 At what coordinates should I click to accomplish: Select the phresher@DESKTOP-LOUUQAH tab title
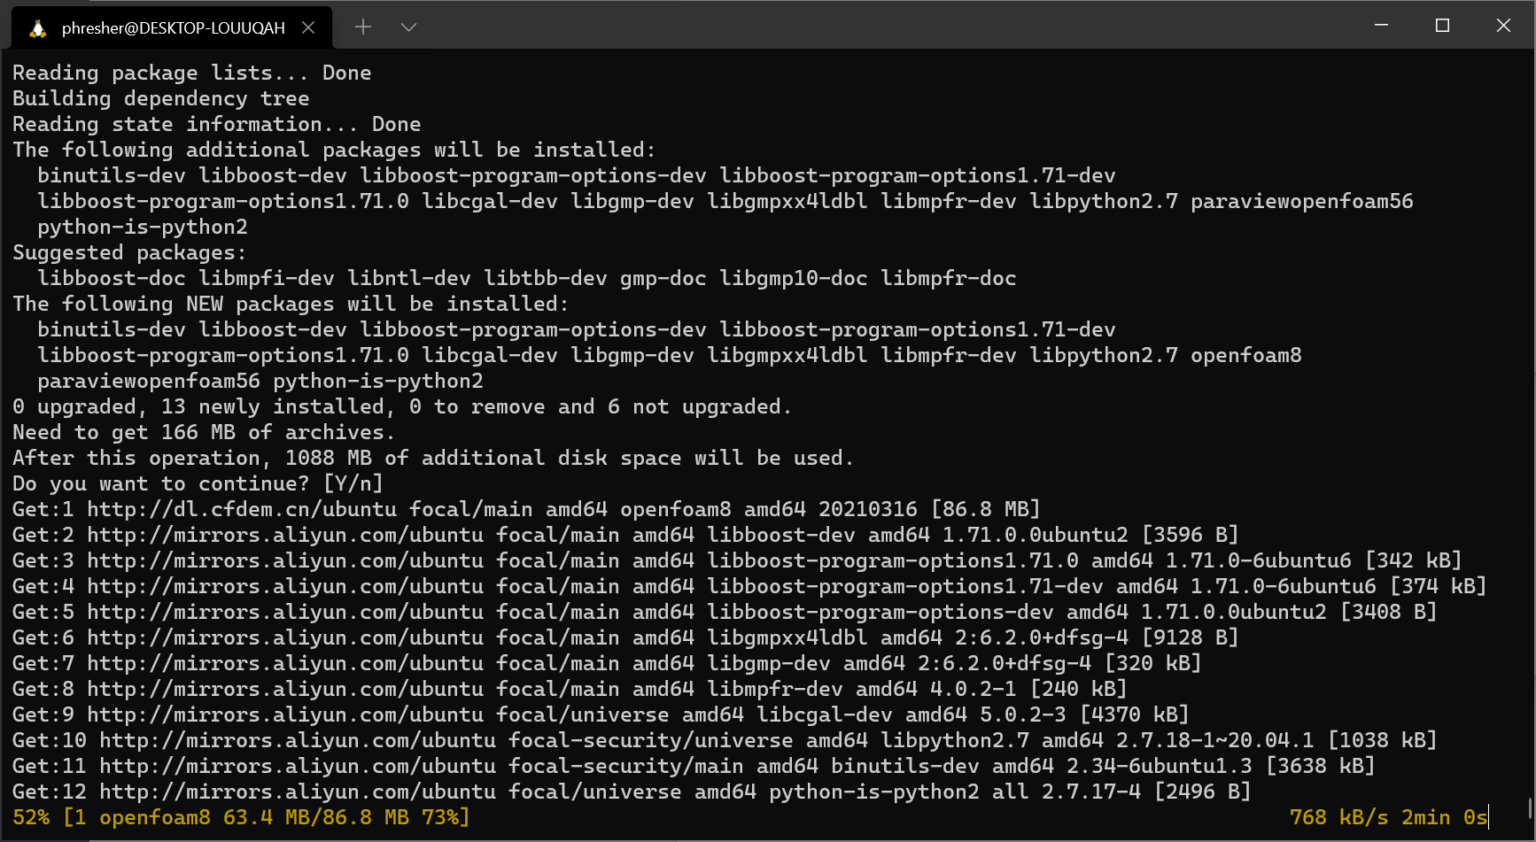(x=173, y=28)
